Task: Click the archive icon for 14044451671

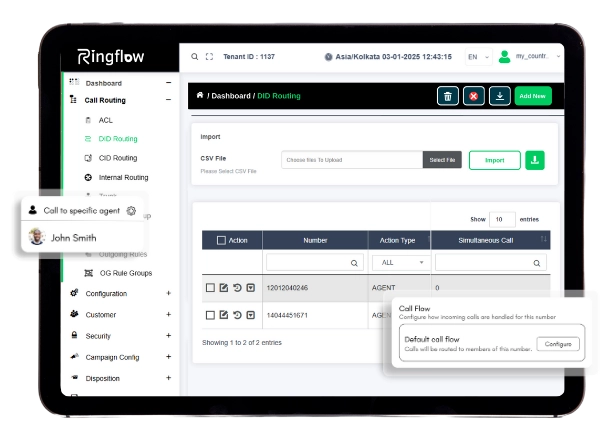Action: click(251, 315)
